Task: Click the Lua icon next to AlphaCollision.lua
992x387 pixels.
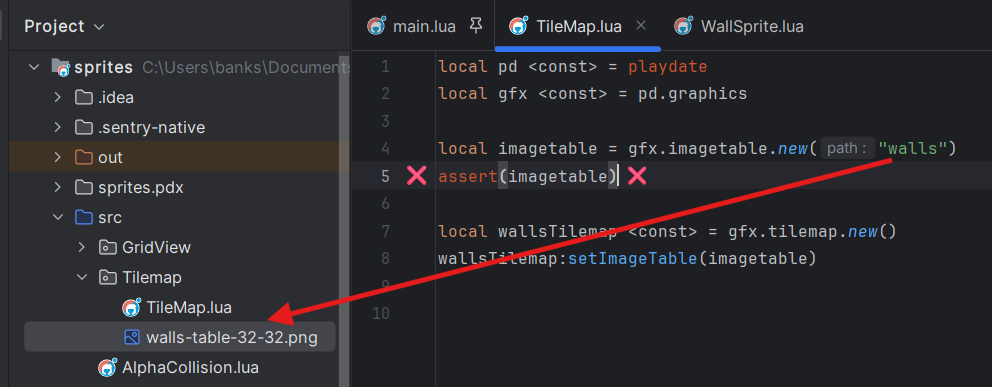Action: click(x=108, y=367)
